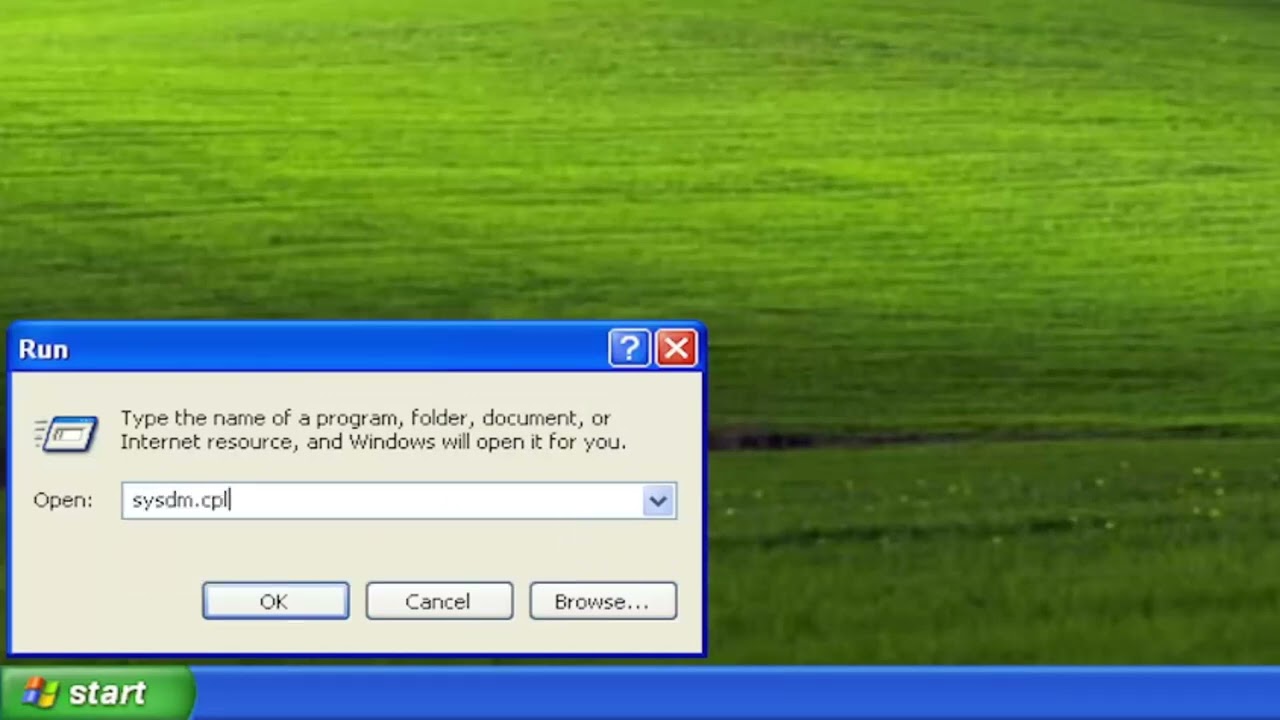This screenshot has height=720, width=1280.
Task: Click the 'Open:' label
Action: (63, 500)
